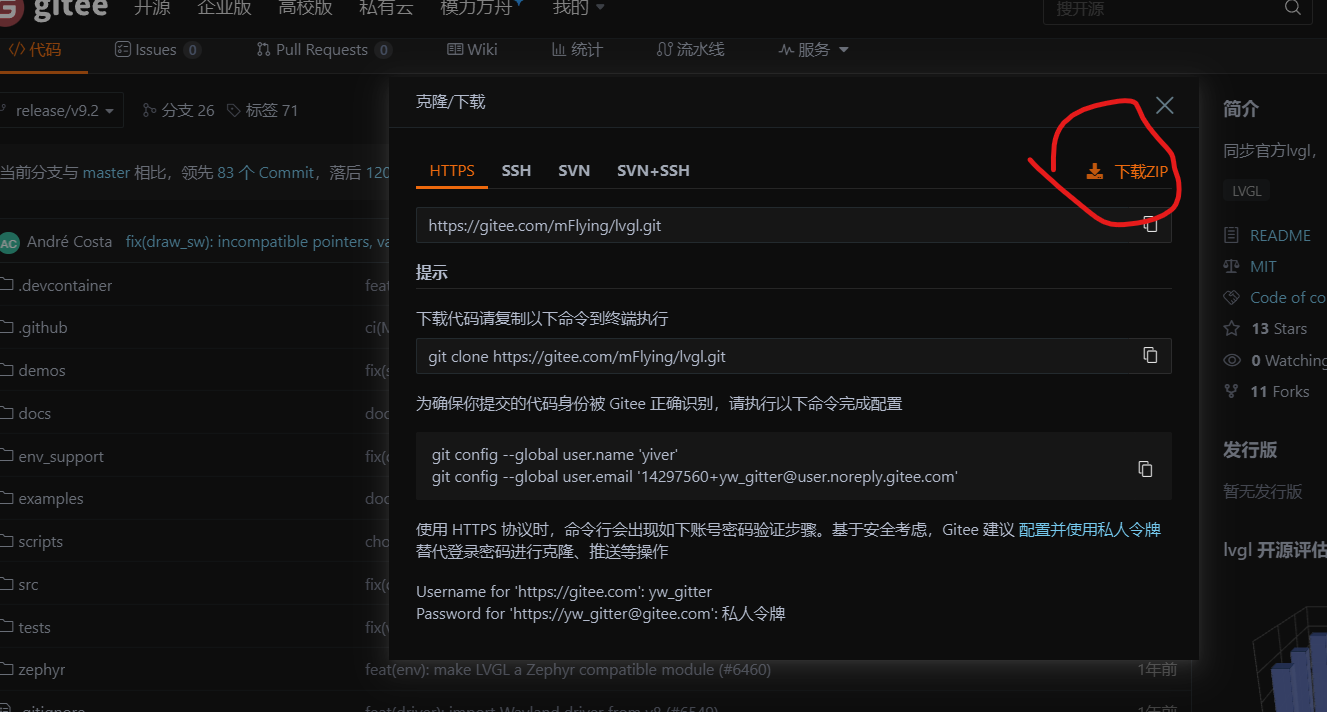Switch to the 流水线 tab
The height and width of the screenshot is (712, 1327).
click(x=690, y=50)
